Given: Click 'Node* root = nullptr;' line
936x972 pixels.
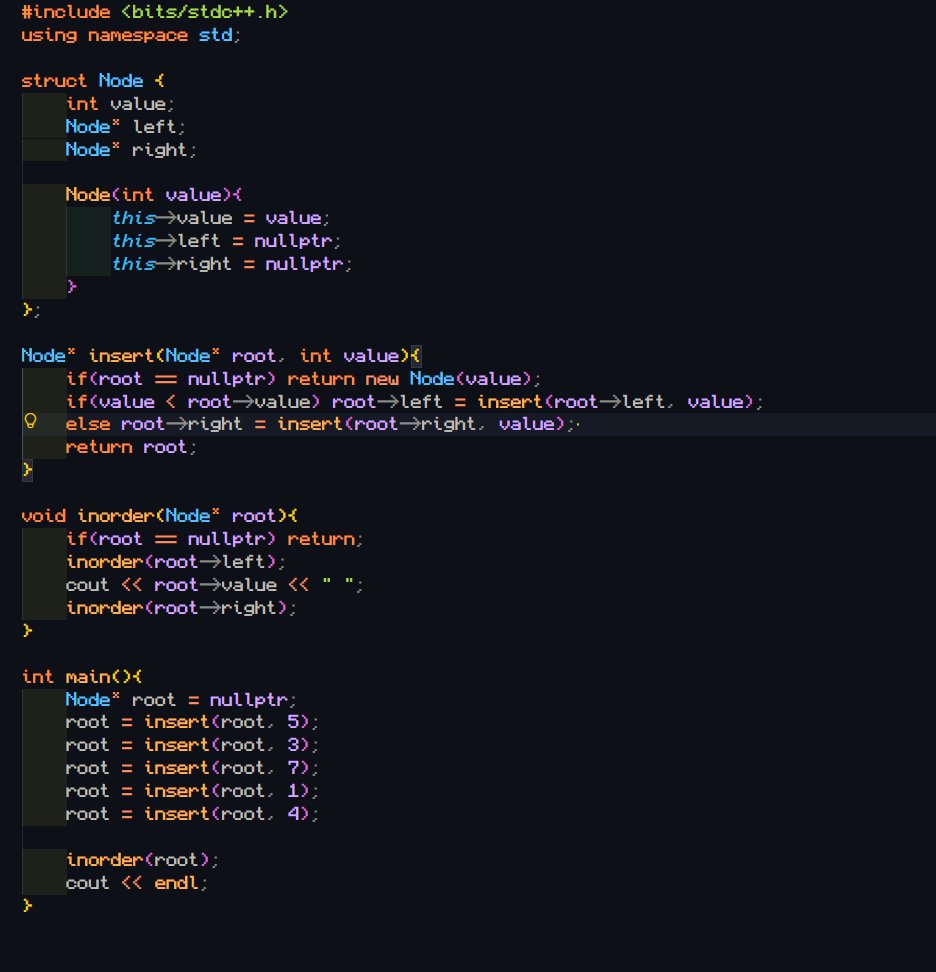Looking at the screenshot, I should coord(181,699).
